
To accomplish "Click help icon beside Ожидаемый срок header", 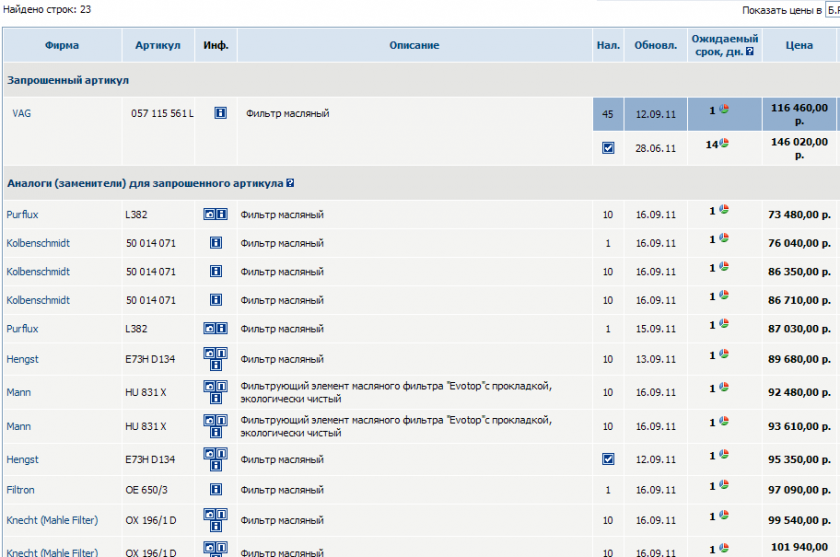I will click(x=750, y=52).
